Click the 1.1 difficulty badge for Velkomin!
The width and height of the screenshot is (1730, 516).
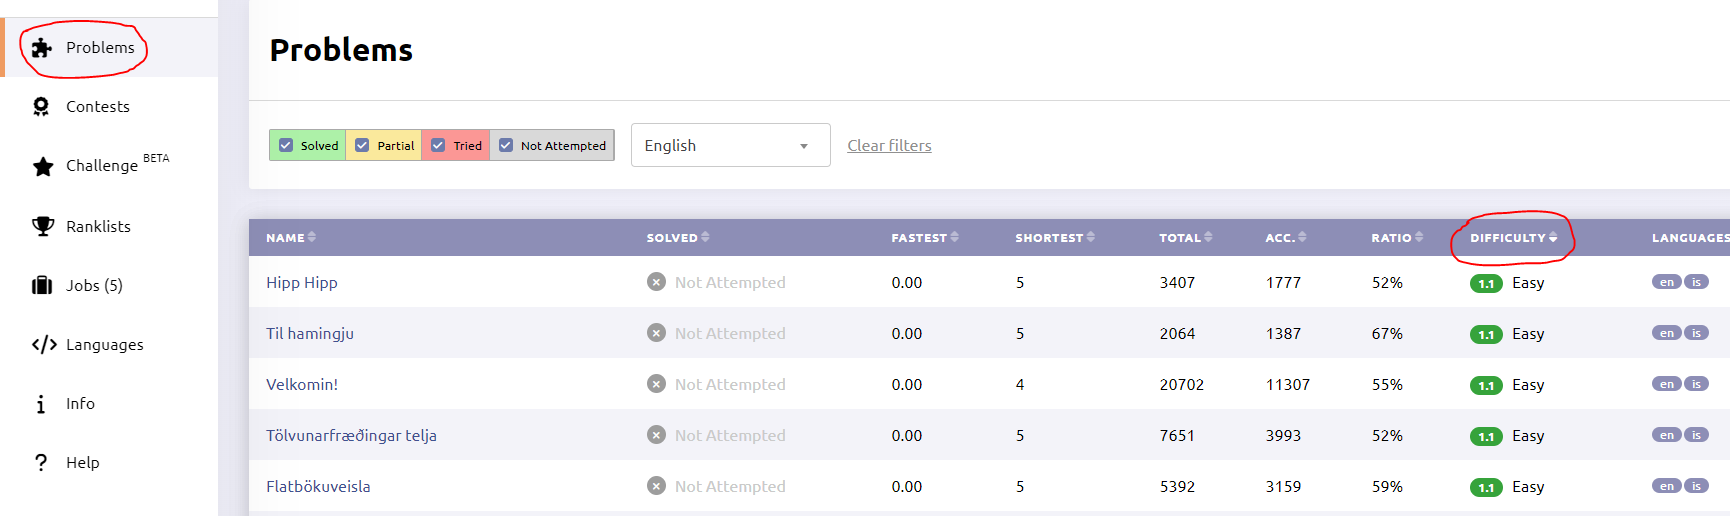point(1486,386)
